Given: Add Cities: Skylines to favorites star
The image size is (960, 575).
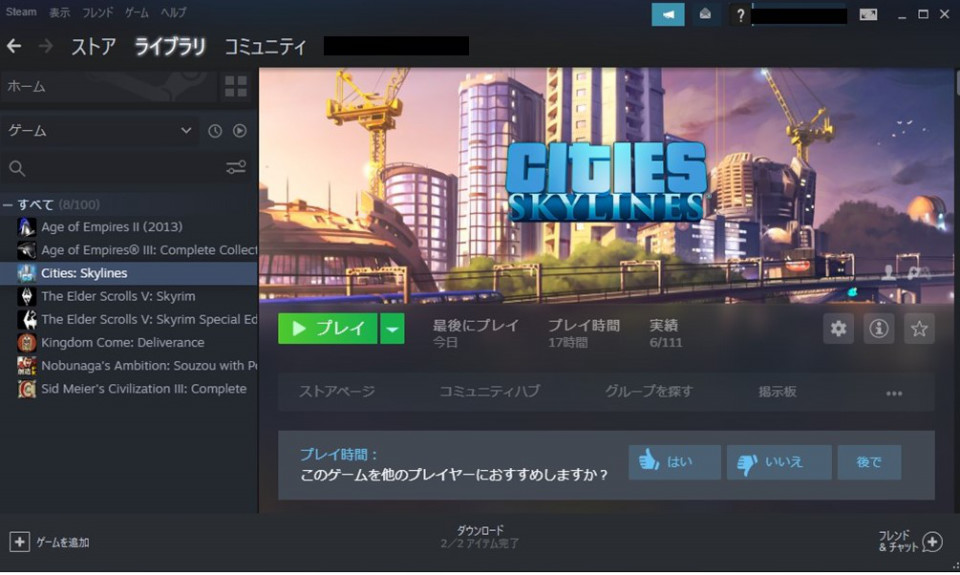Looking at the screenshot, I should click(919, 329).
